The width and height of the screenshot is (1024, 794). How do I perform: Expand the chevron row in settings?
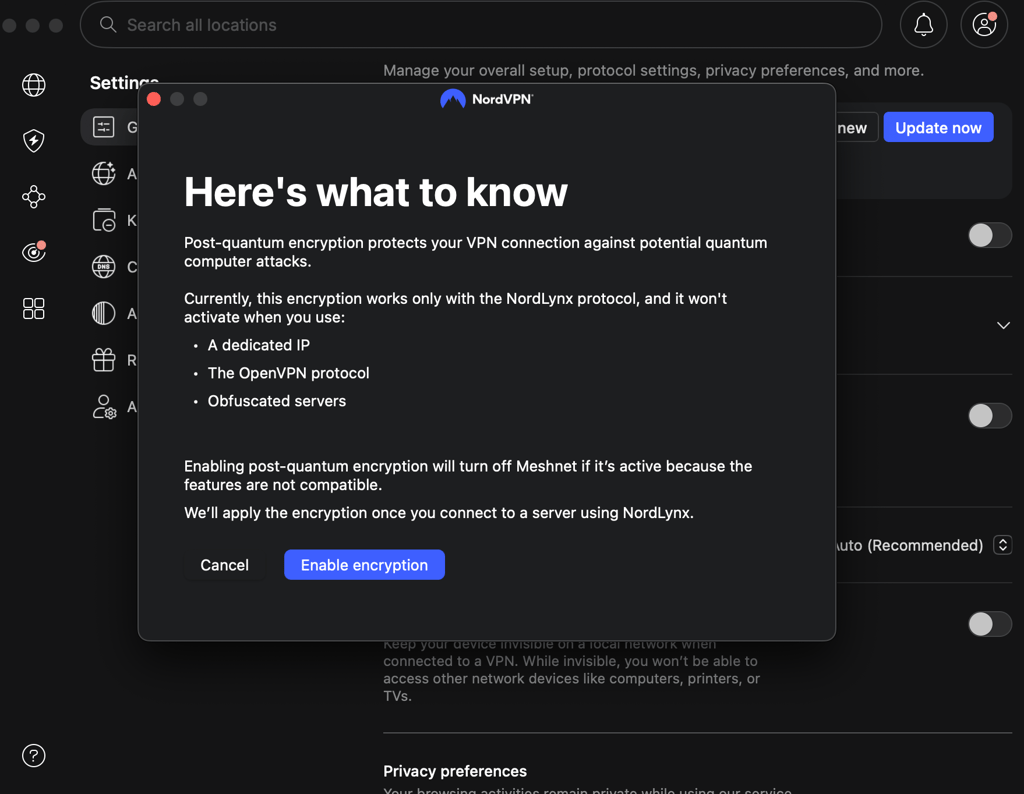(1003, 325)
